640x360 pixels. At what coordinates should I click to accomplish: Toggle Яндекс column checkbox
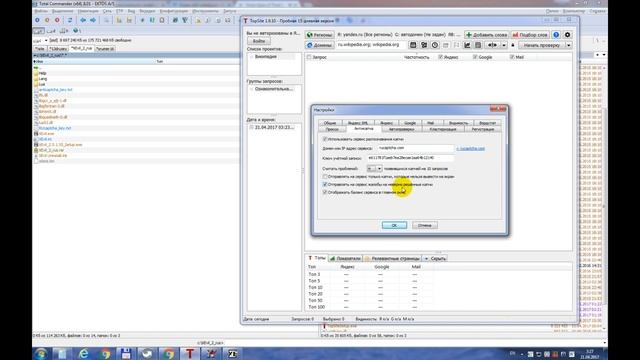[x=440, y=57]
